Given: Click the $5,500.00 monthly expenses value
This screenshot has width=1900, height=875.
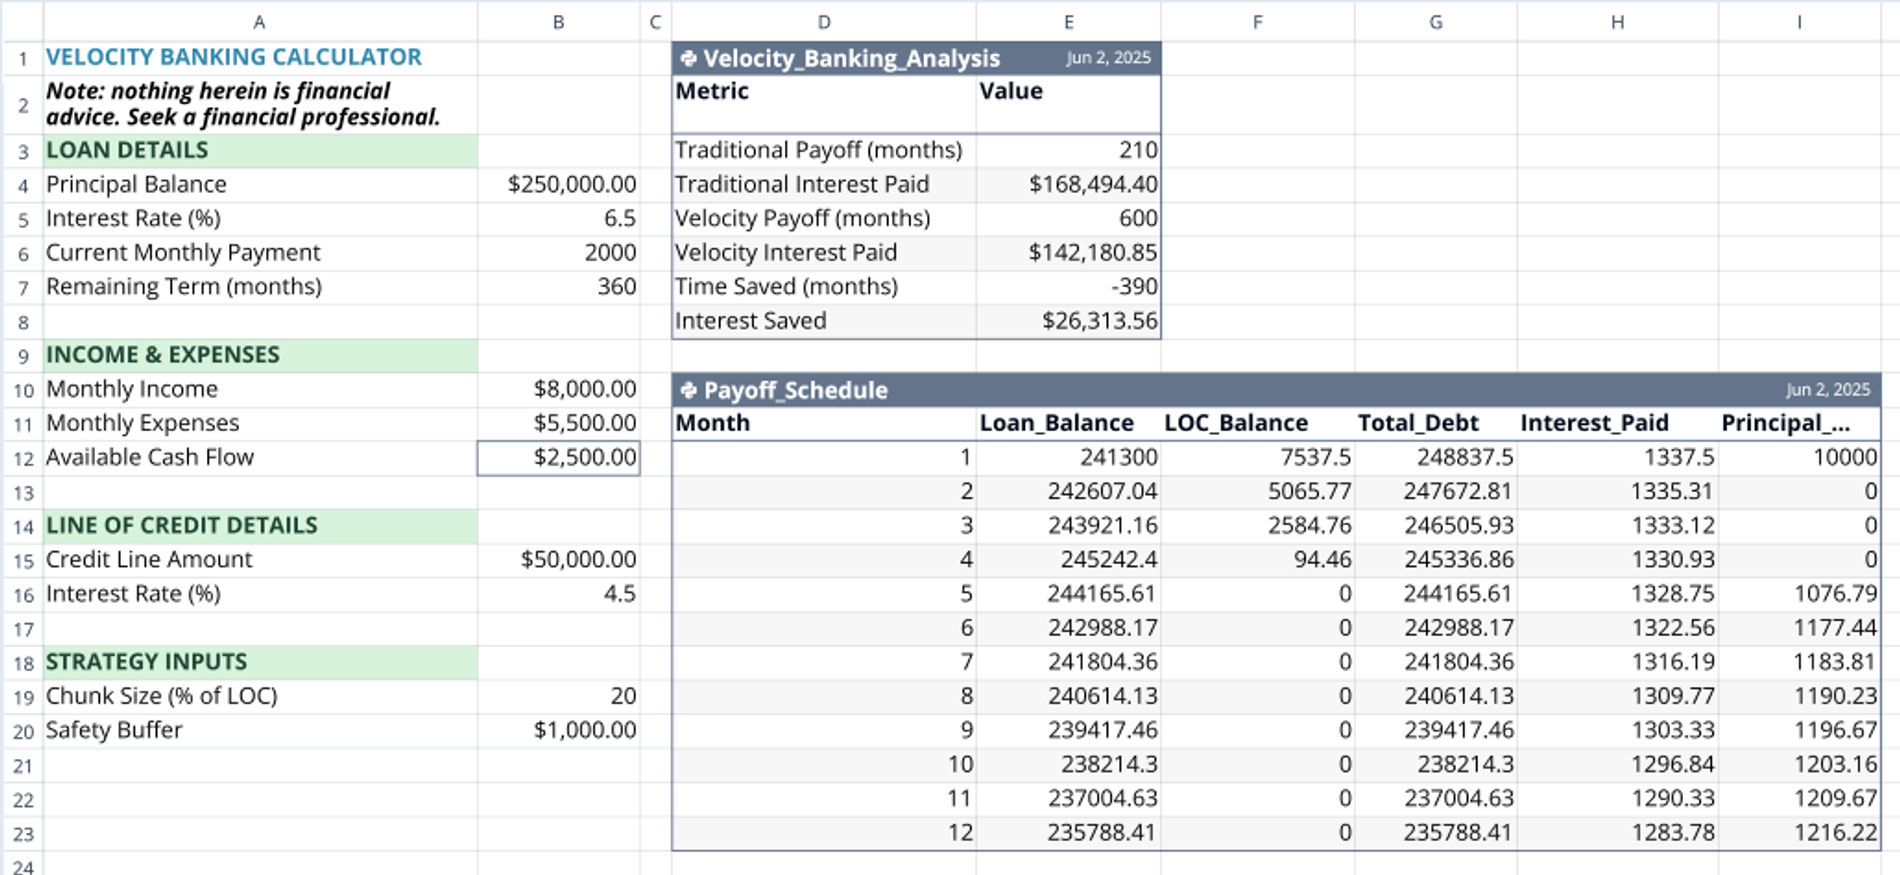Looking at the screenshot, I should [559, 424].
